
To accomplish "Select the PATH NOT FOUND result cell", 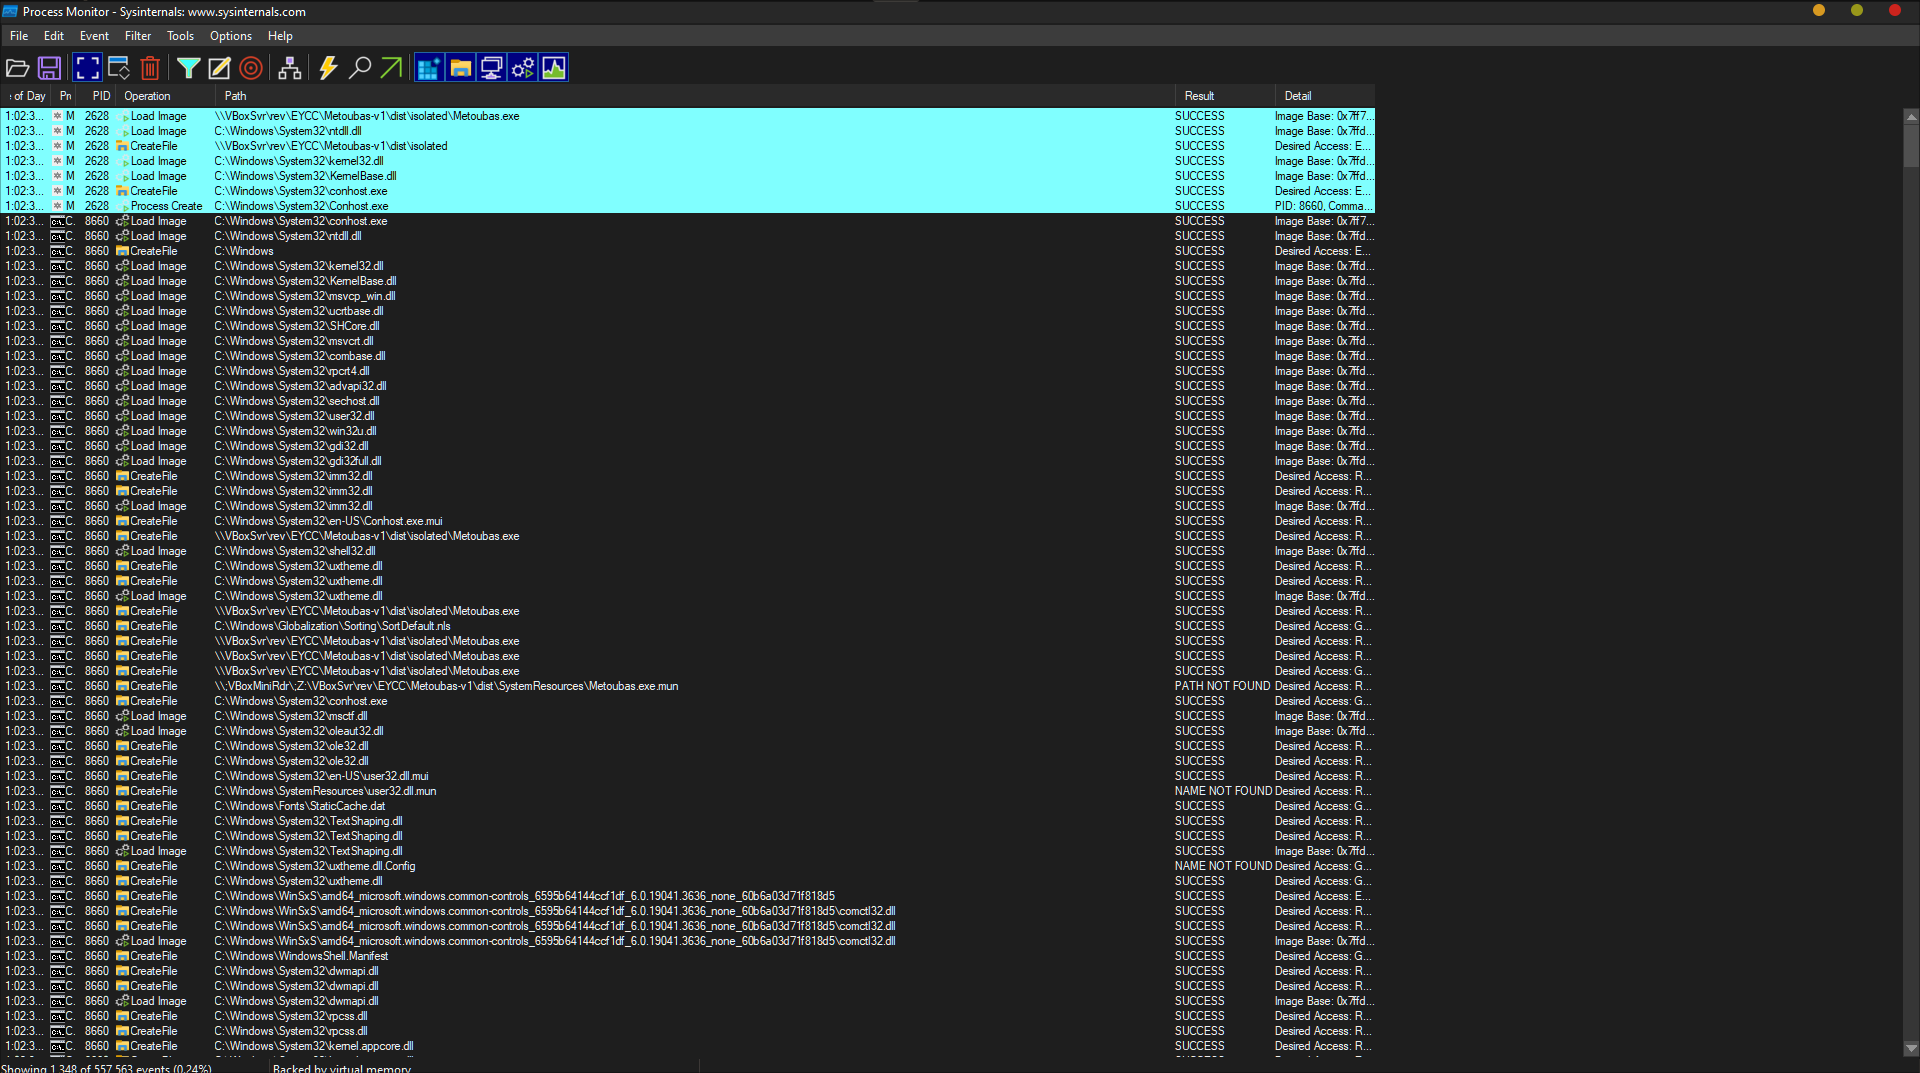I will point(1223,686).
